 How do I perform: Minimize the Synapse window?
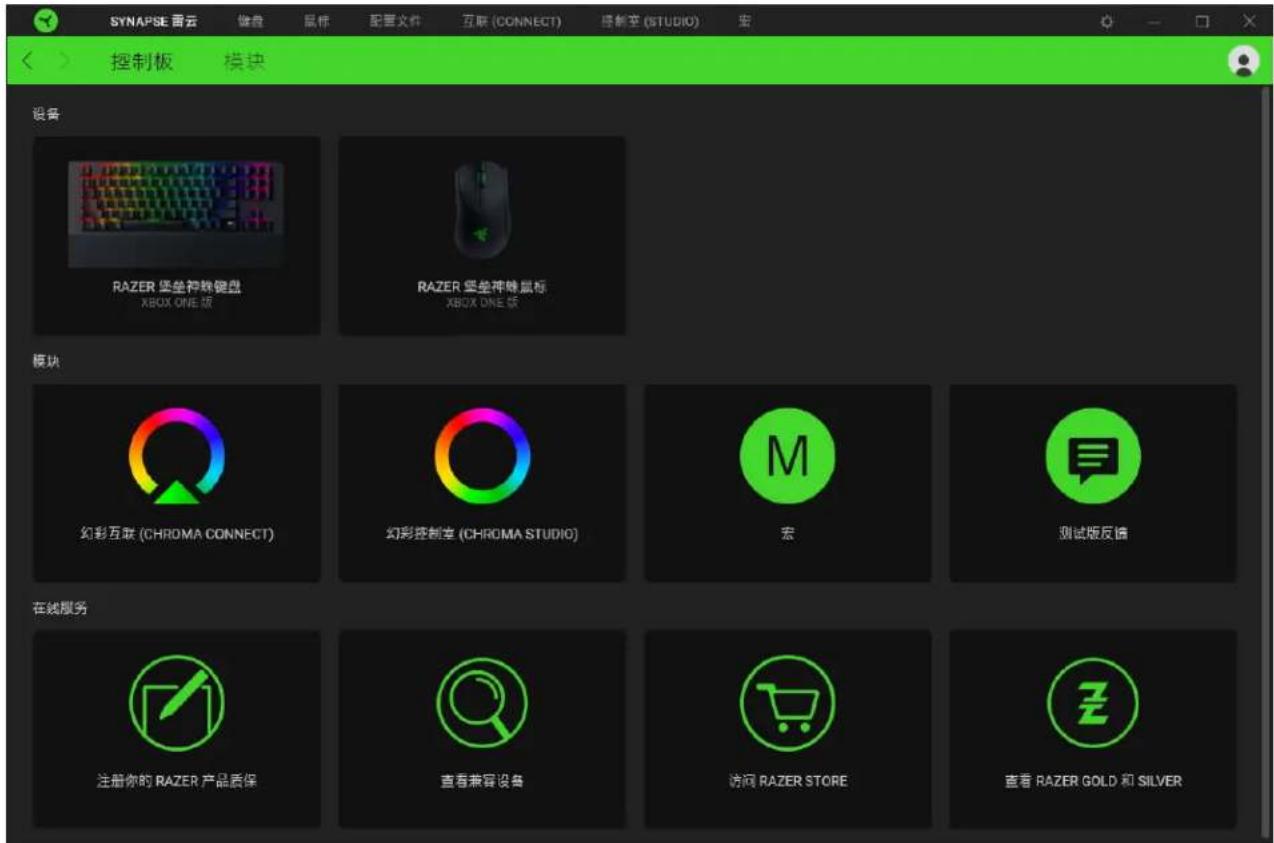[1154, 21]
